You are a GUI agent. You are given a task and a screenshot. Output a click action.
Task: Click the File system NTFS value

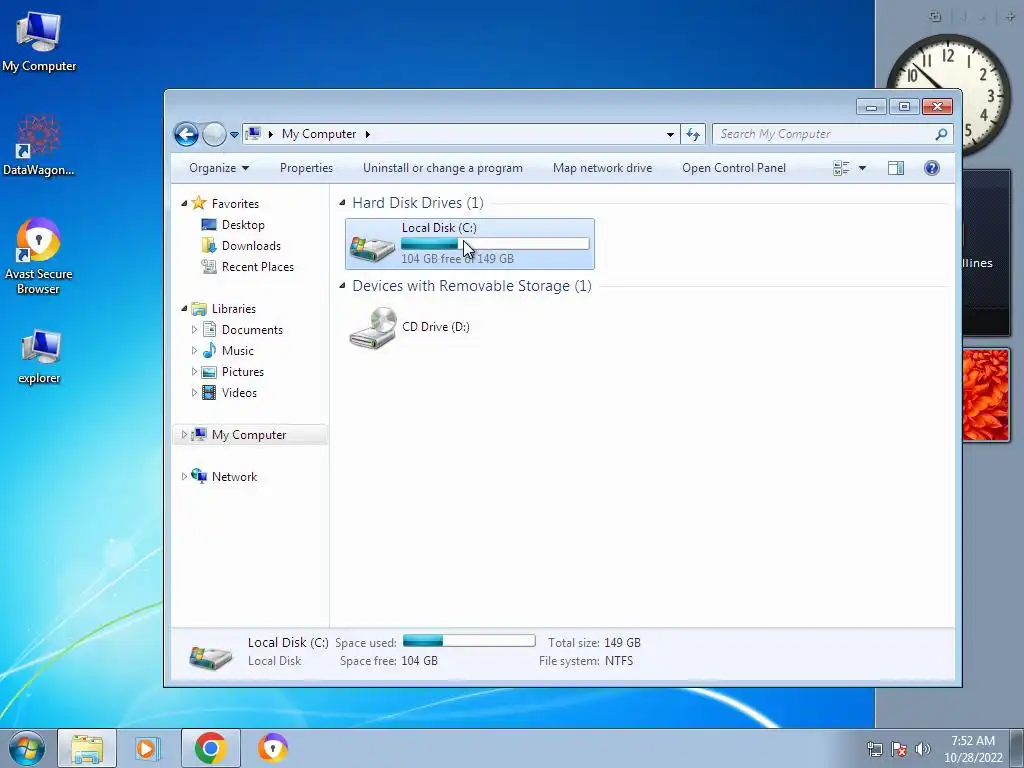click(x=619, y=661)
